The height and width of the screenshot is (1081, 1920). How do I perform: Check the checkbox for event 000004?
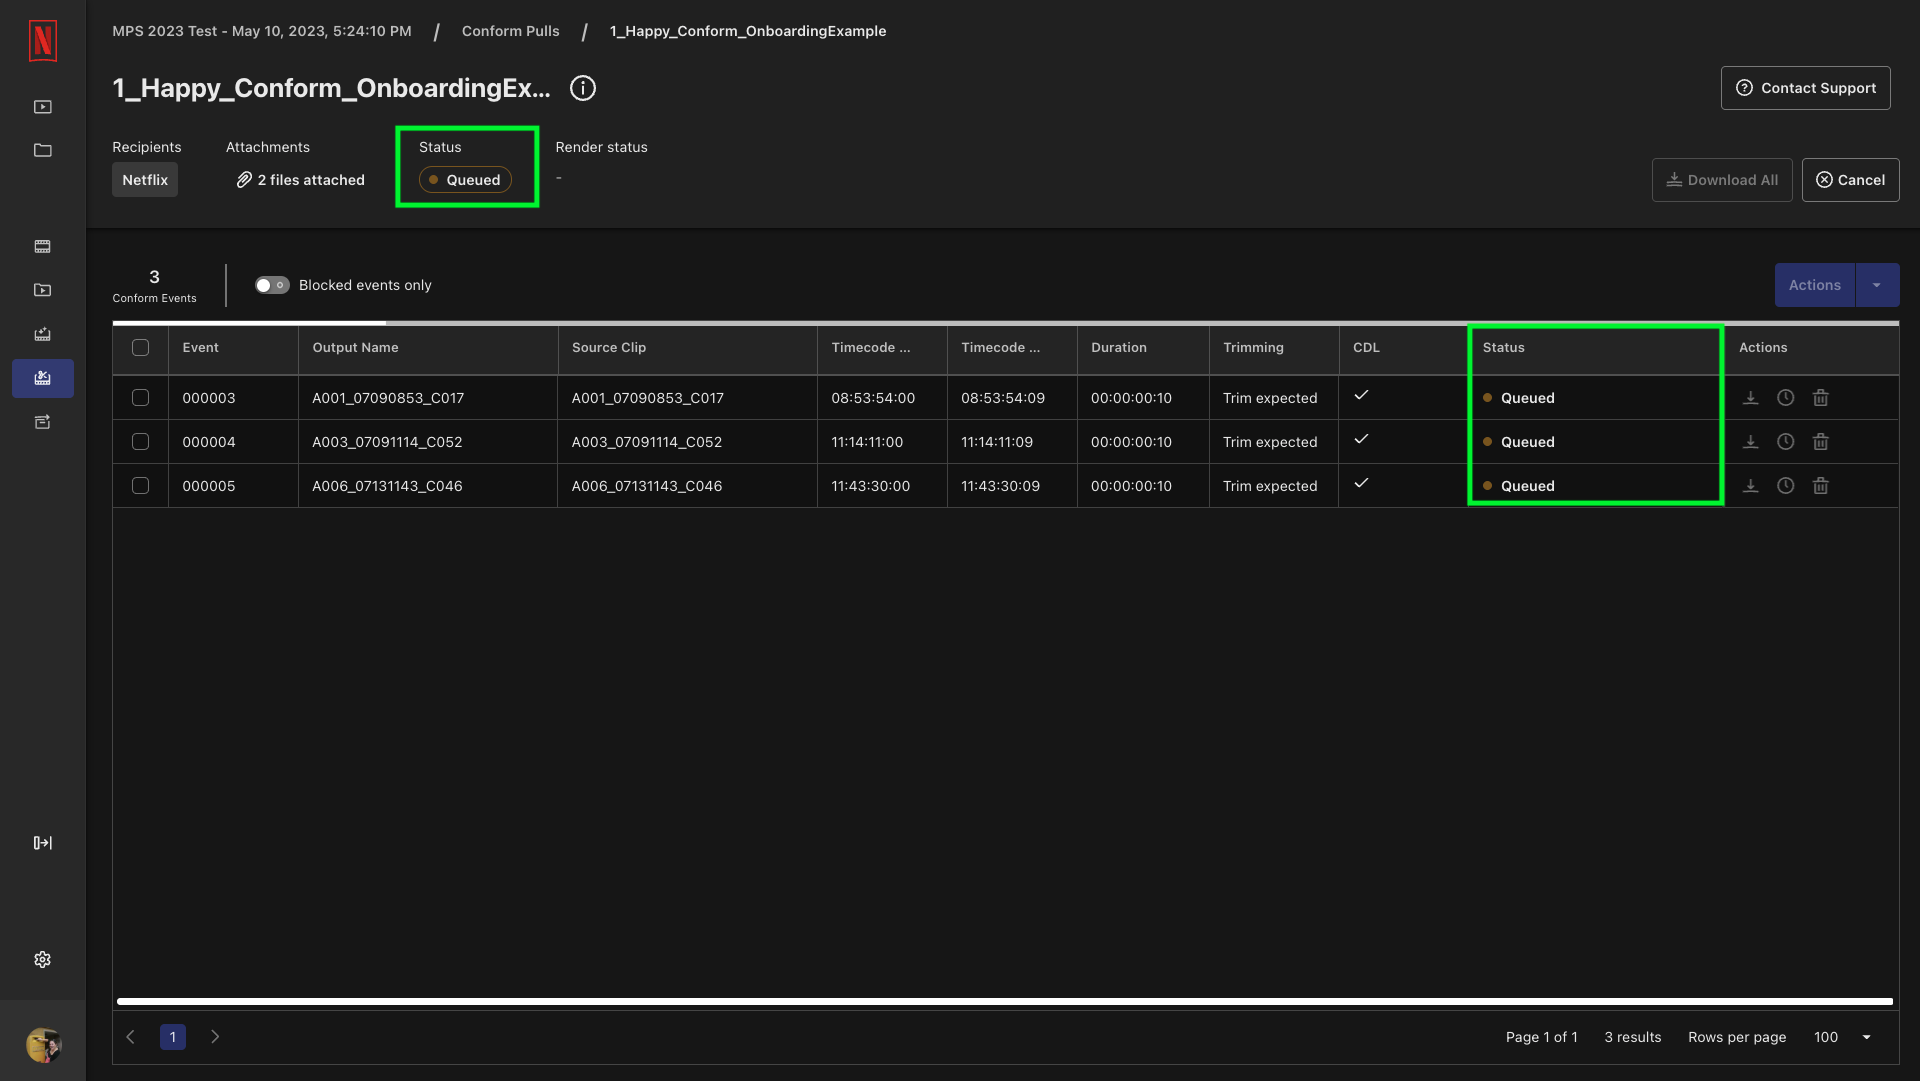pyautogui.click(x=141, y=442)
